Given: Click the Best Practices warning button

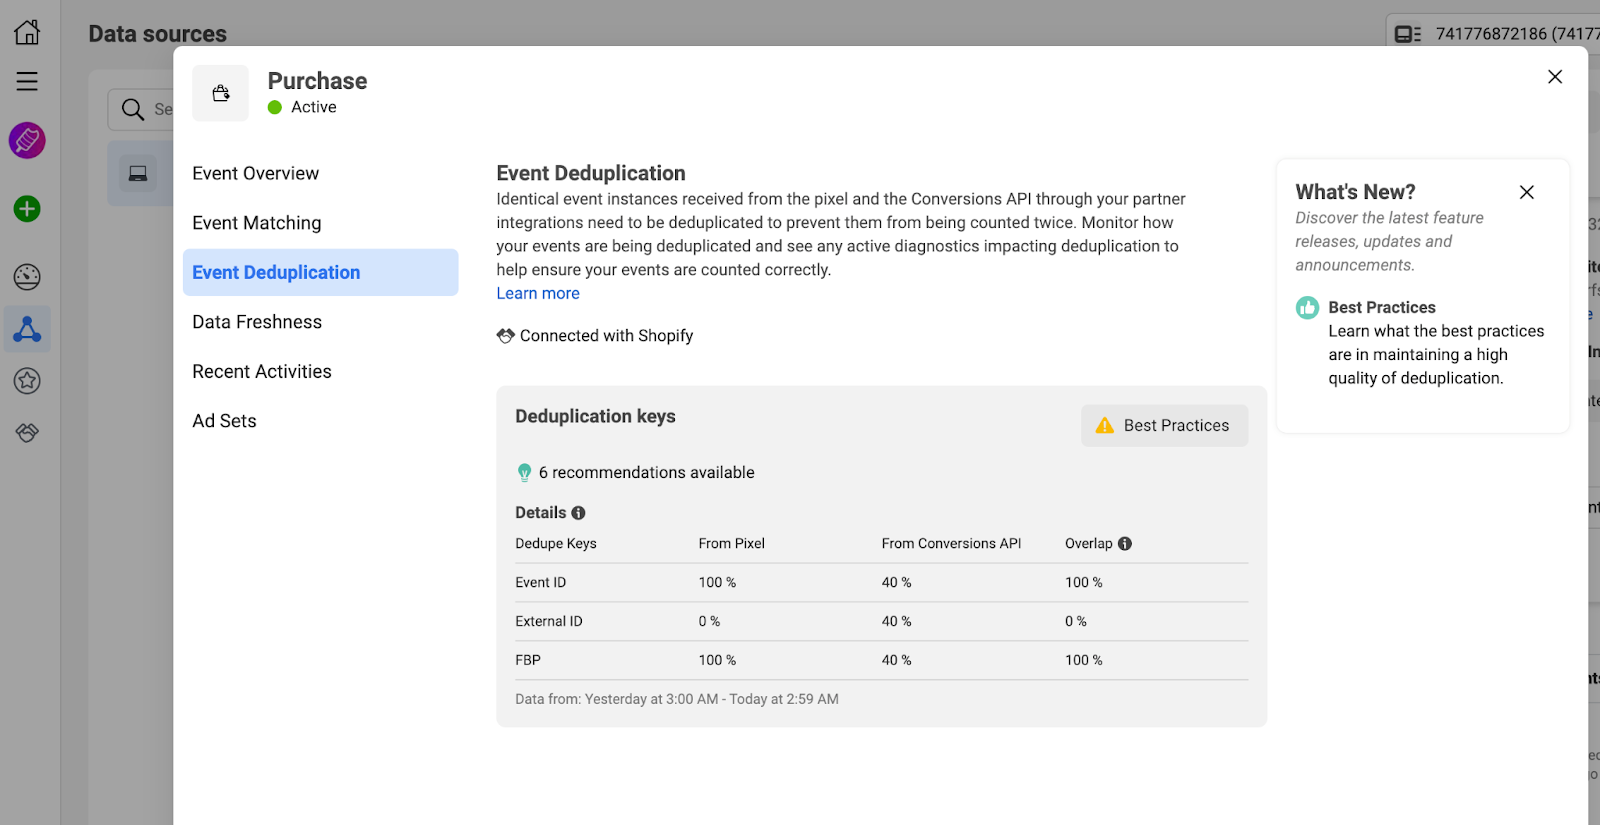Looking at the screenshot, I should point(1164,425).
